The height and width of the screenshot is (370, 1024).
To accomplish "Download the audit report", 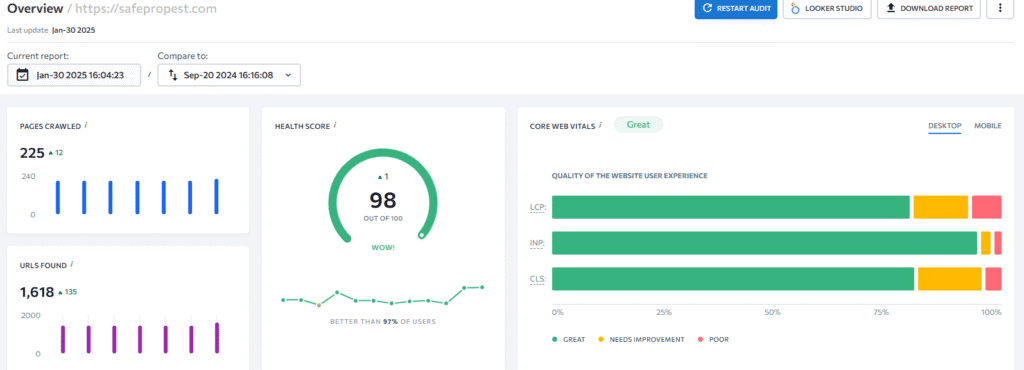I will tap(929, 8).
